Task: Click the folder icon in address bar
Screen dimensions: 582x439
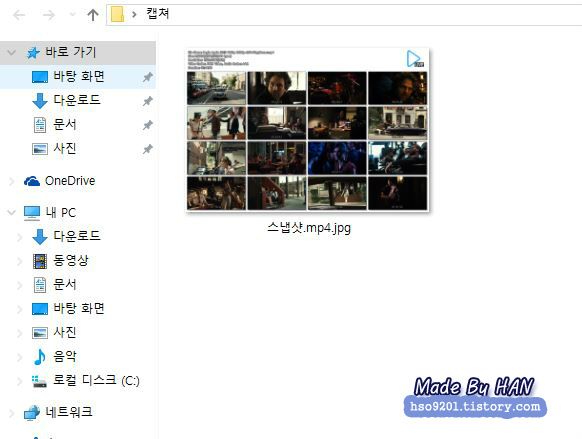Action: (x=118, y=15)
